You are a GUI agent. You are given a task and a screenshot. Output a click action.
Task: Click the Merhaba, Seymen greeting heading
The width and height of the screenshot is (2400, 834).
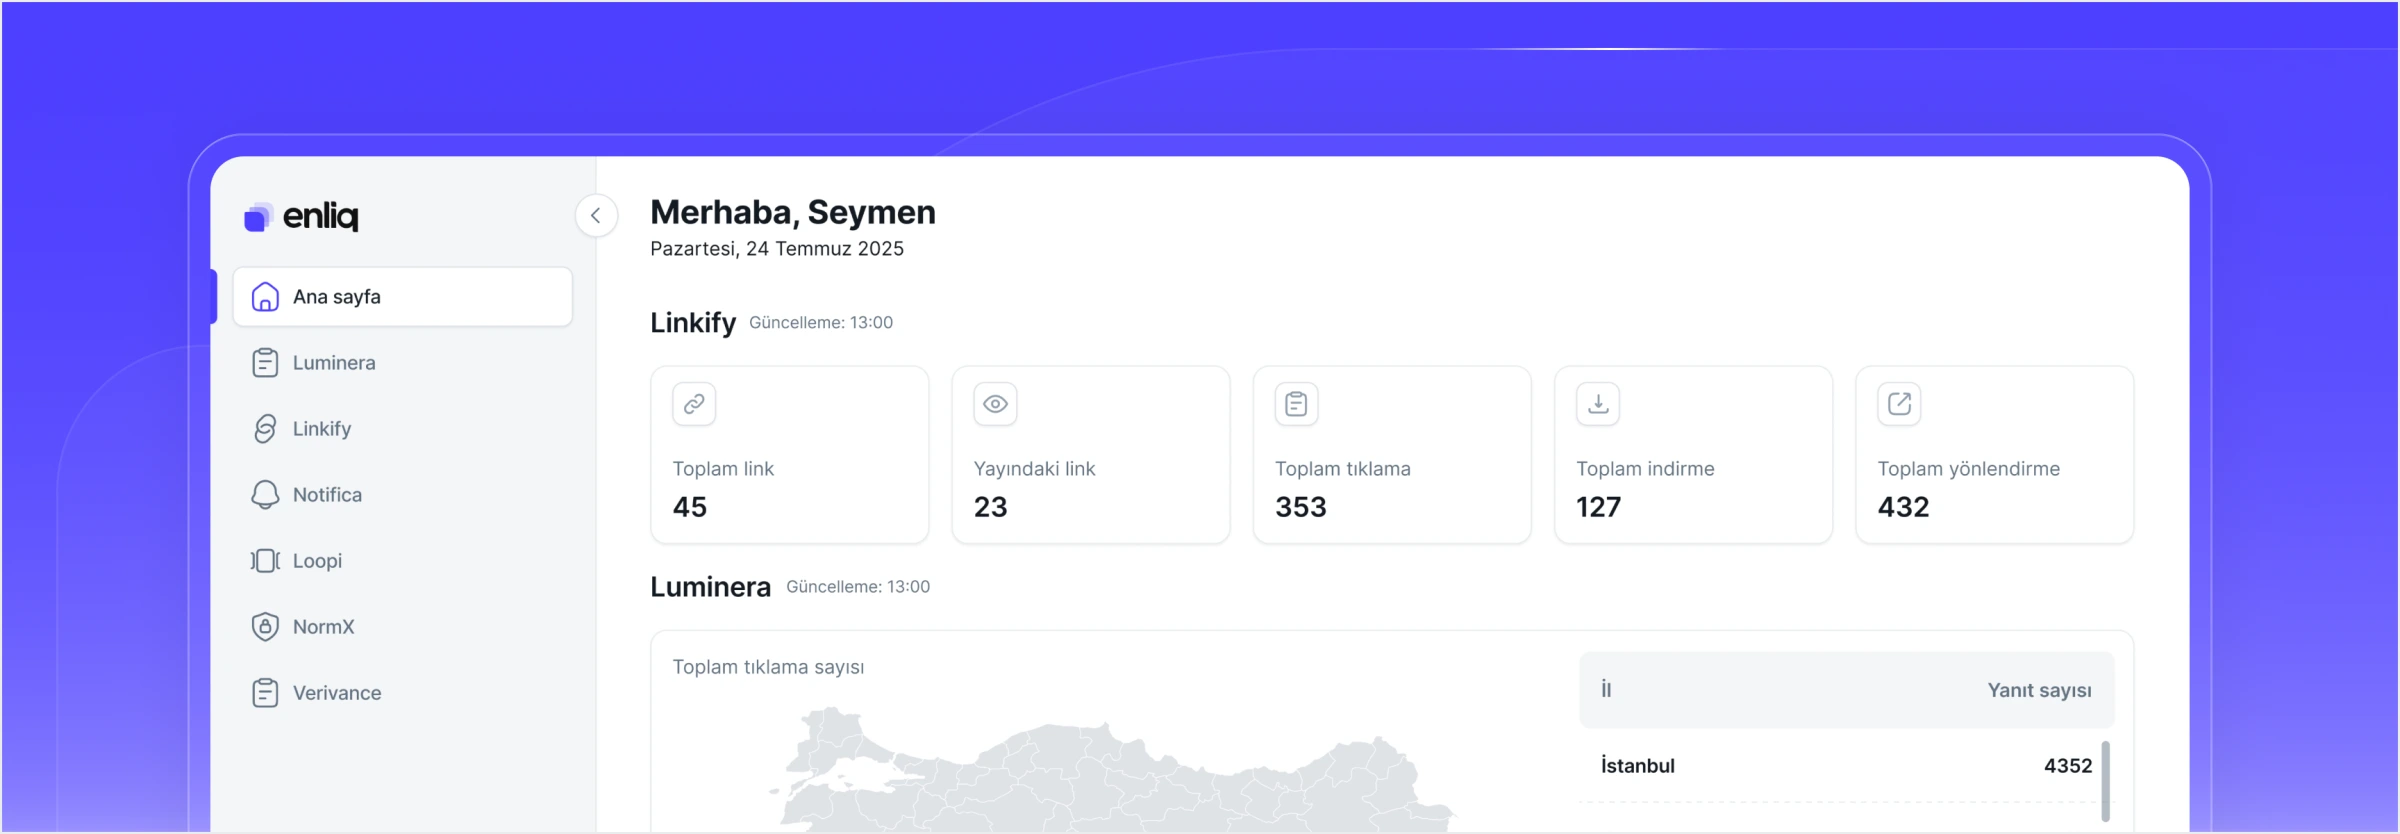[x=793, y=212]
